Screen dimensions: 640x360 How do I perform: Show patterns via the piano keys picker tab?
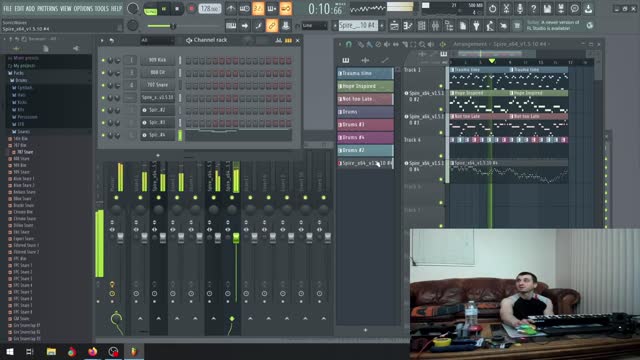click(x=346, y=60)
